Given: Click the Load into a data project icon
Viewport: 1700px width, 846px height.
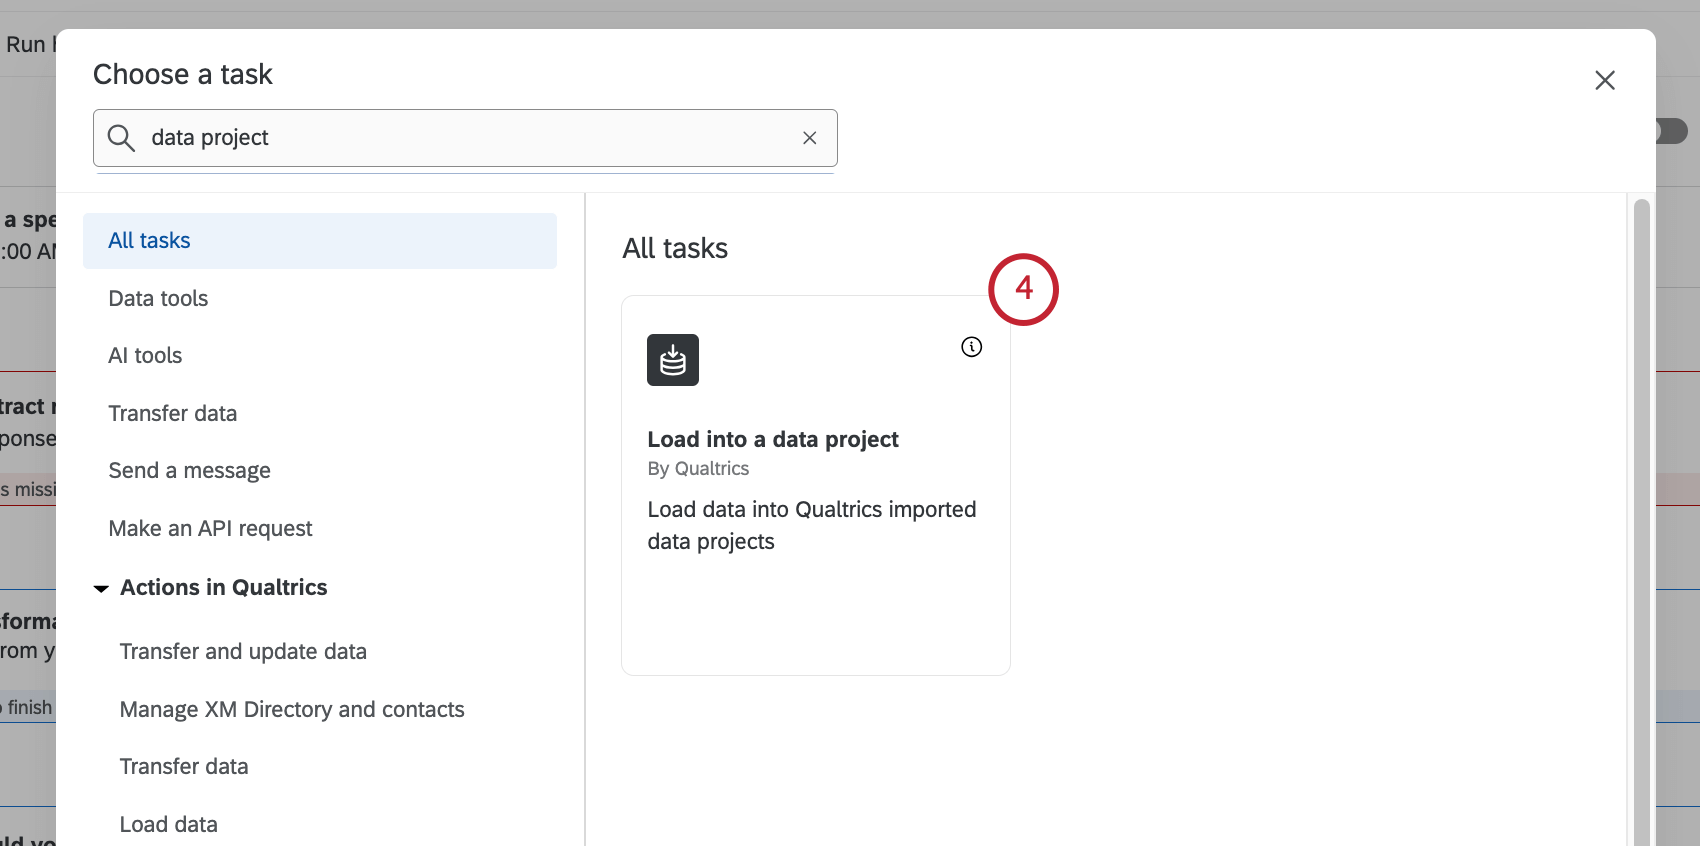Looking at the screenshot, I should [673, 360].
